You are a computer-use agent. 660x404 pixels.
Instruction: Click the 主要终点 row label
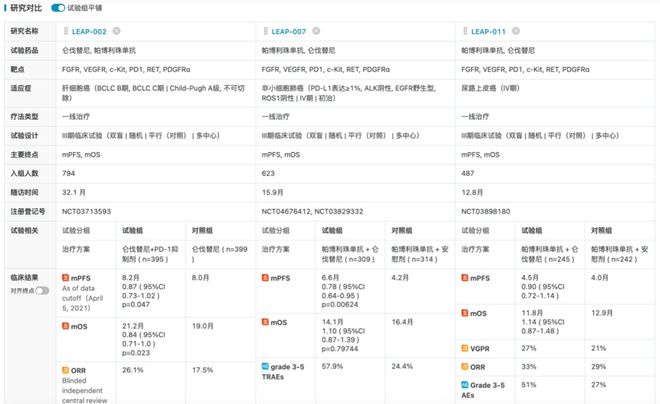click(x=24, y=154)
